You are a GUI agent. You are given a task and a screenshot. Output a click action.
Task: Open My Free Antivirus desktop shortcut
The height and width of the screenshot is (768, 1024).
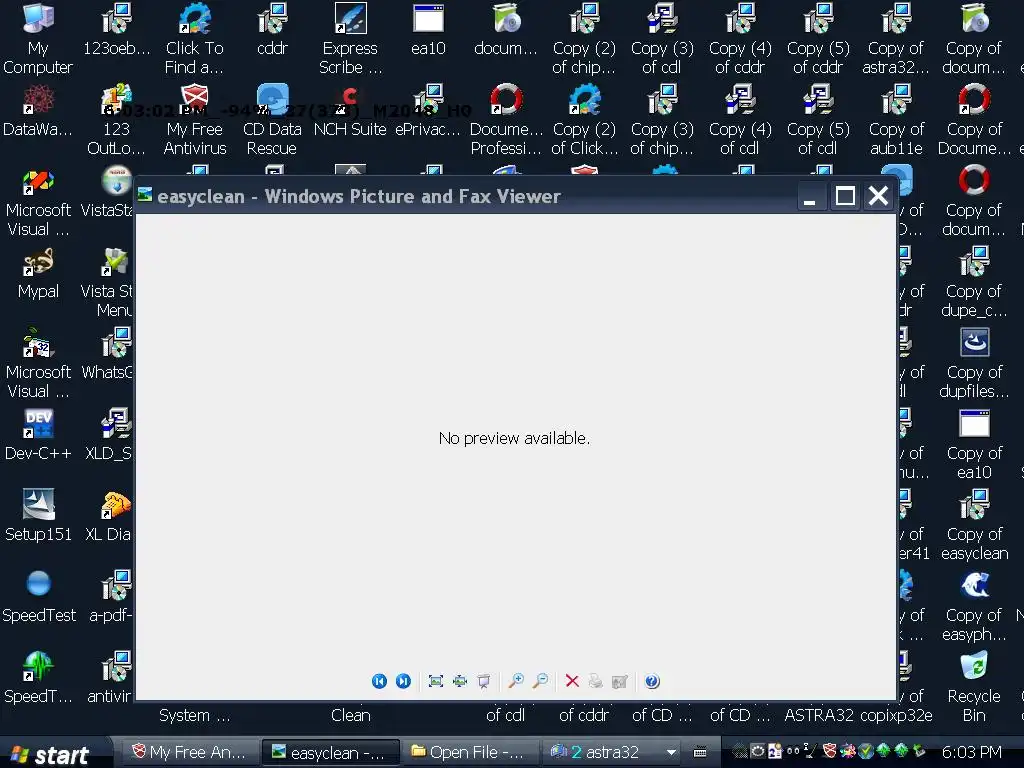click(194, 120)
